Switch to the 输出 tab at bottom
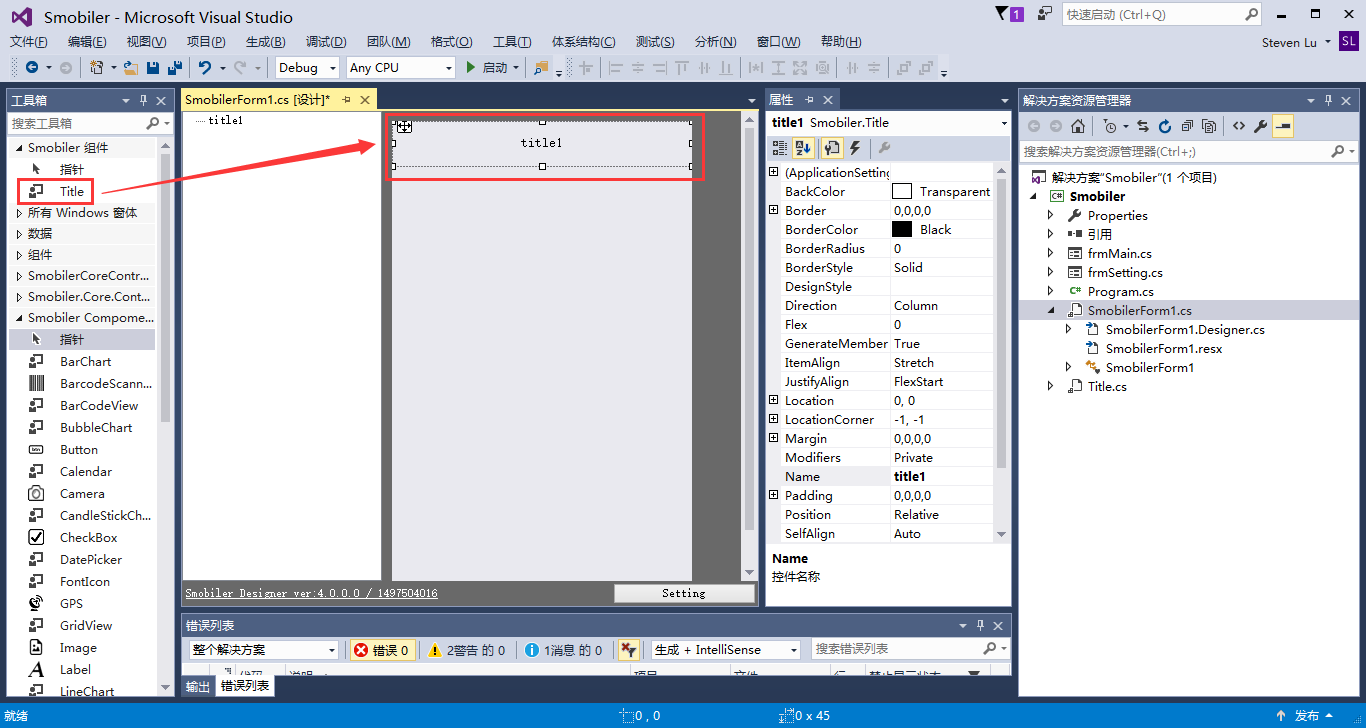This screenshot has width=1366, height=728. pos(198,686)
